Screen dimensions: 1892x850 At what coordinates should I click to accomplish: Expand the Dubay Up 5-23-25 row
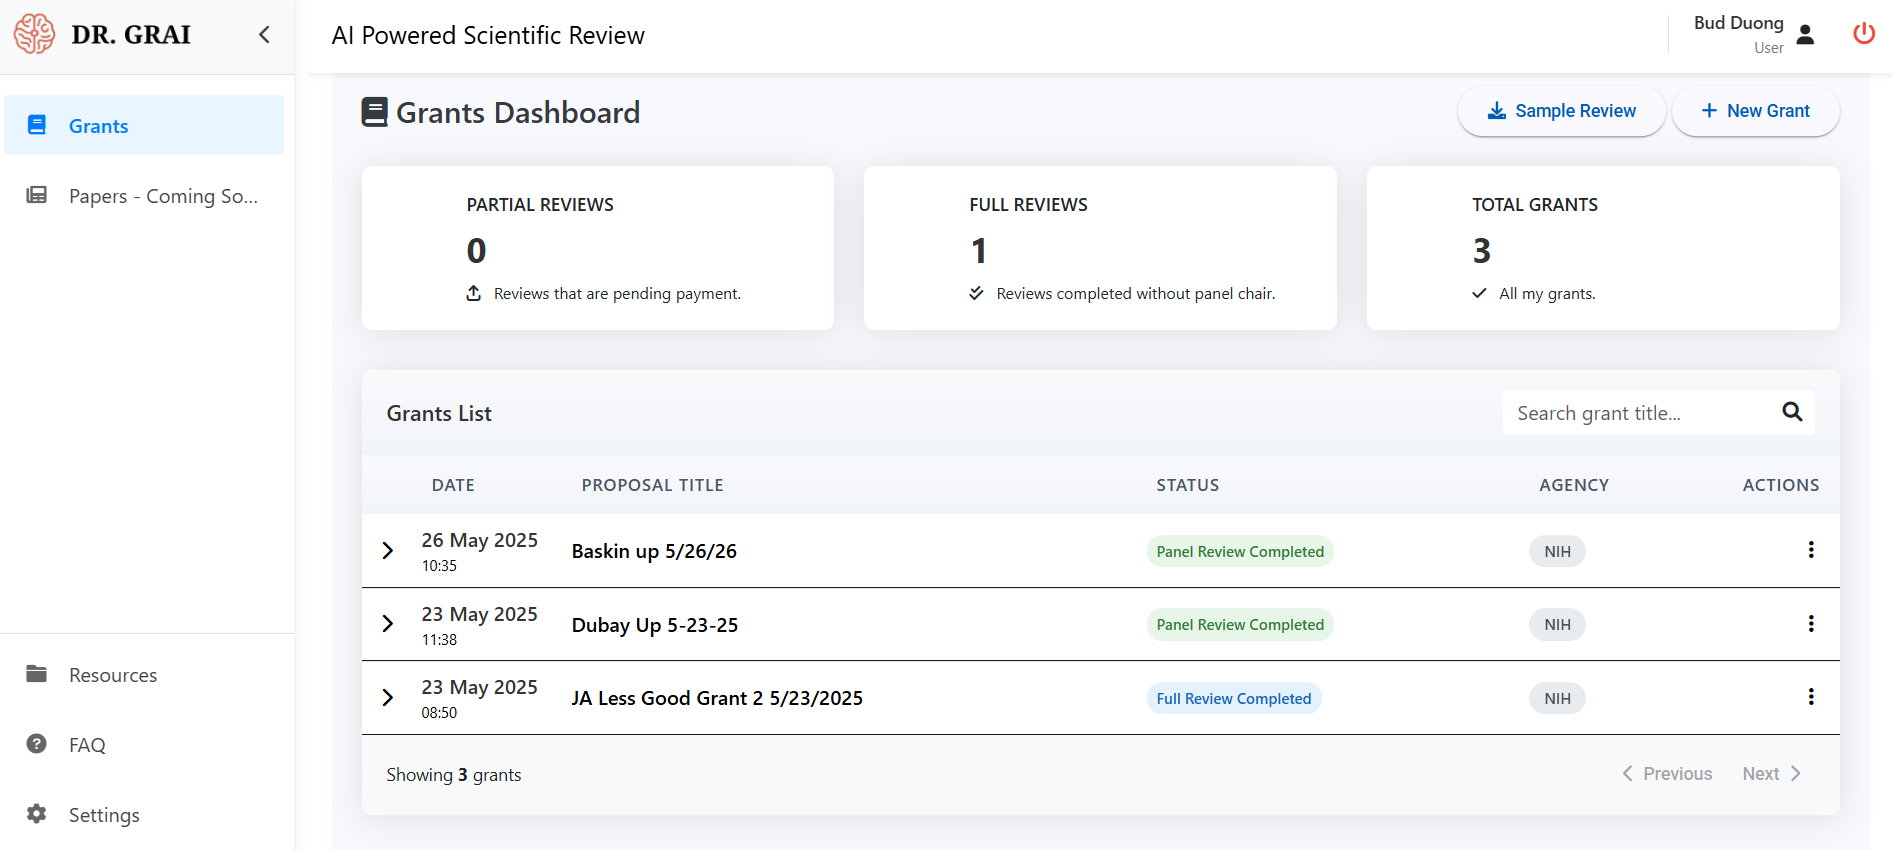click(388, 624)
